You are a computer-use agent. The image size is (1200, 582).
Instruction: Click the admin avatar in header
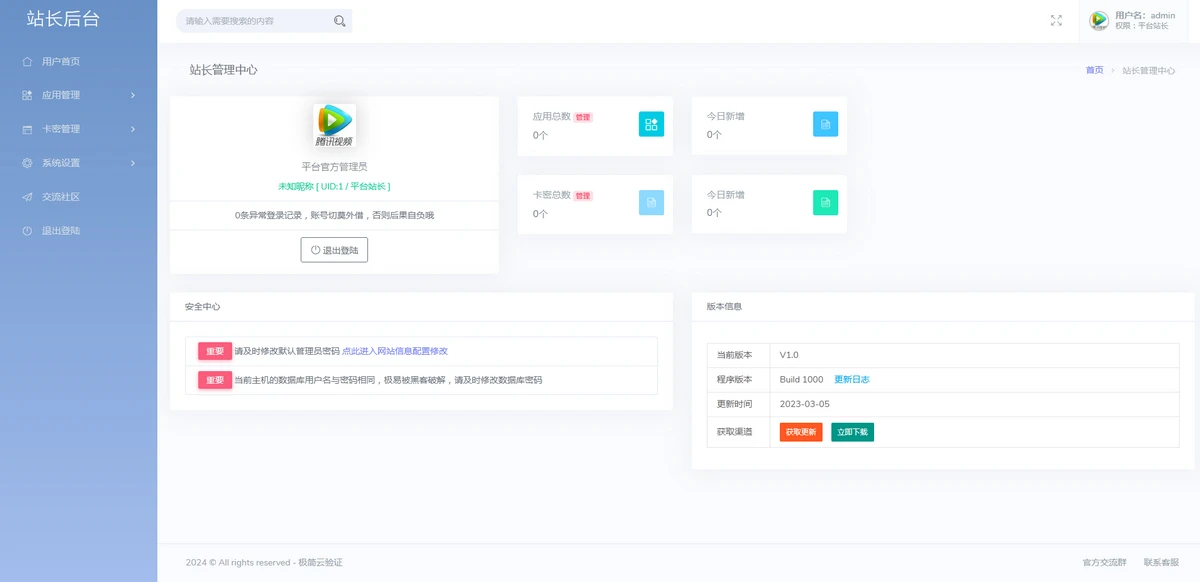1099,20
